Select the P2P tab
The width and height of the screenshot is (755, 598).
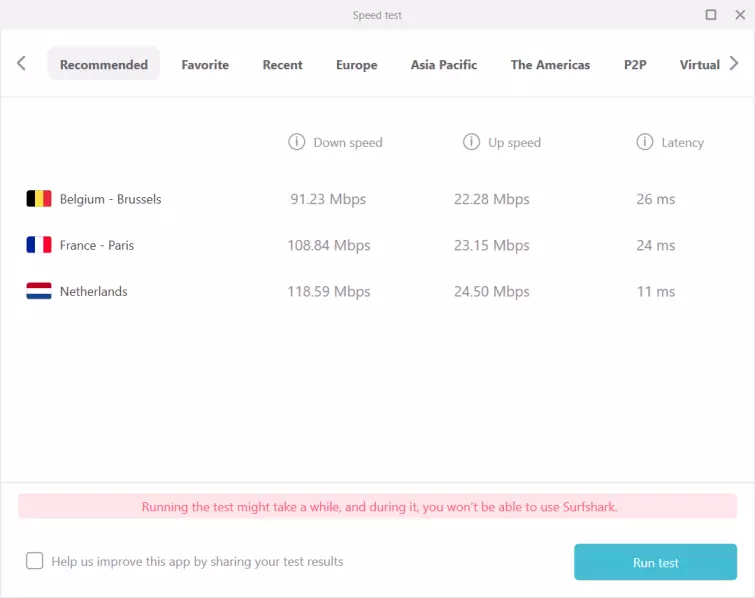635,65
